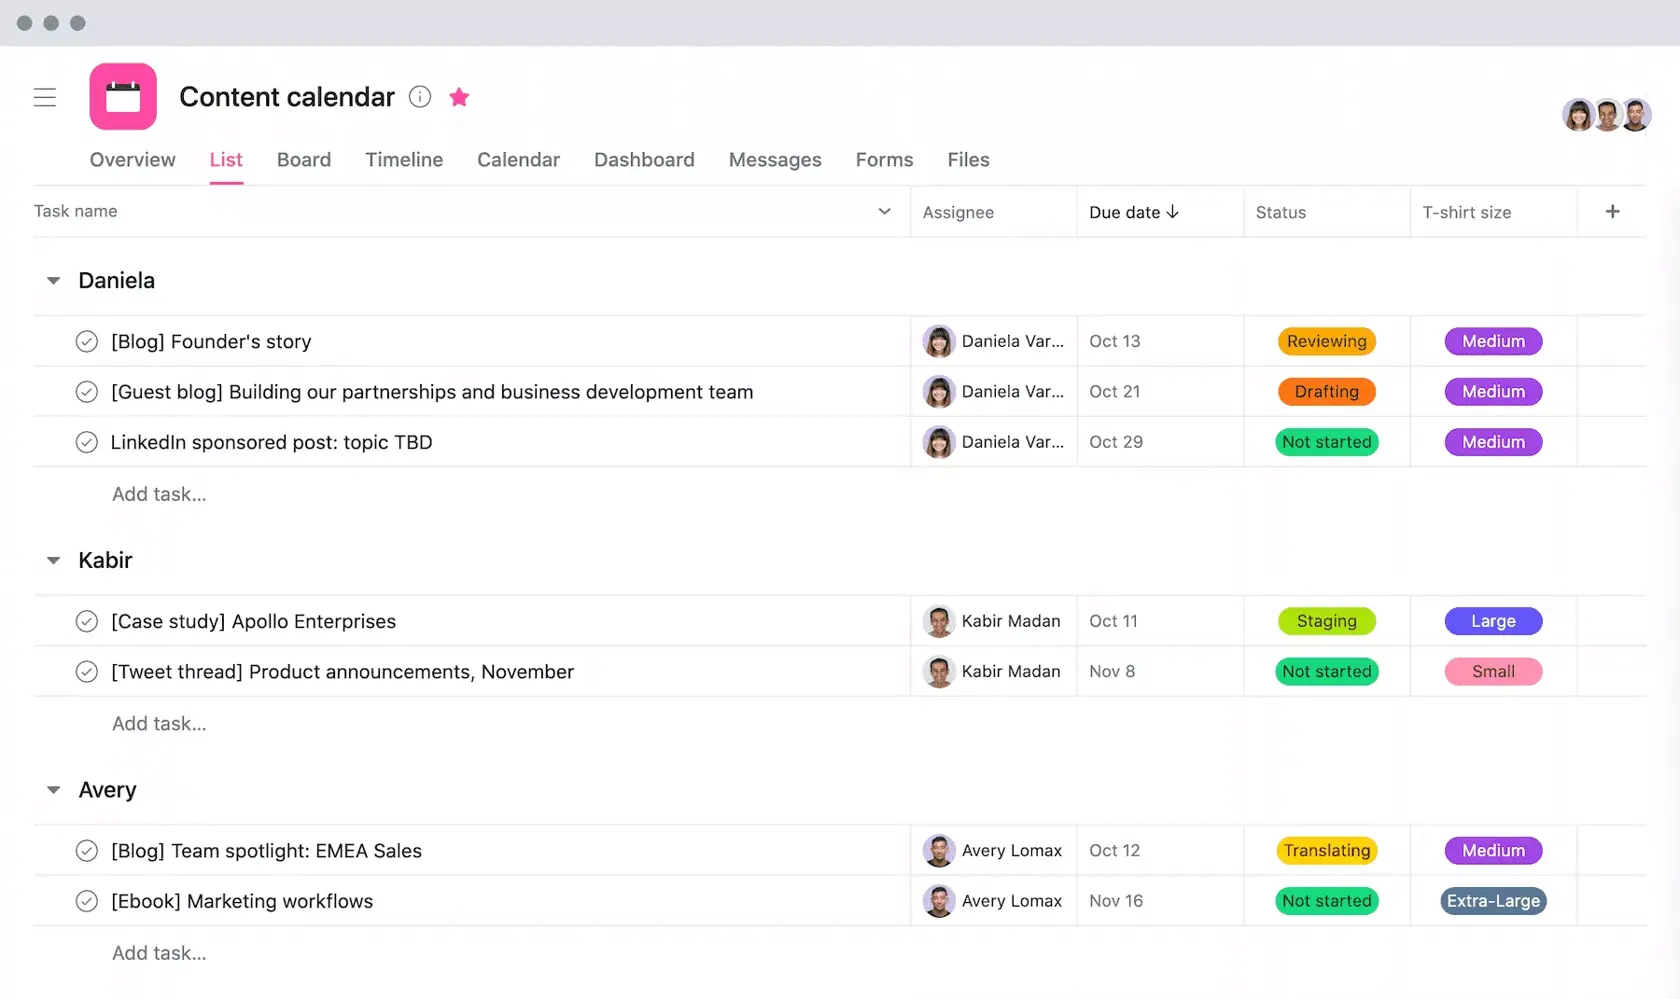Mark [Blog] Team spotlight EMEA Sales complete
Screen dimensions: 1680x999
pyautogui.click(x=86, y=850)
